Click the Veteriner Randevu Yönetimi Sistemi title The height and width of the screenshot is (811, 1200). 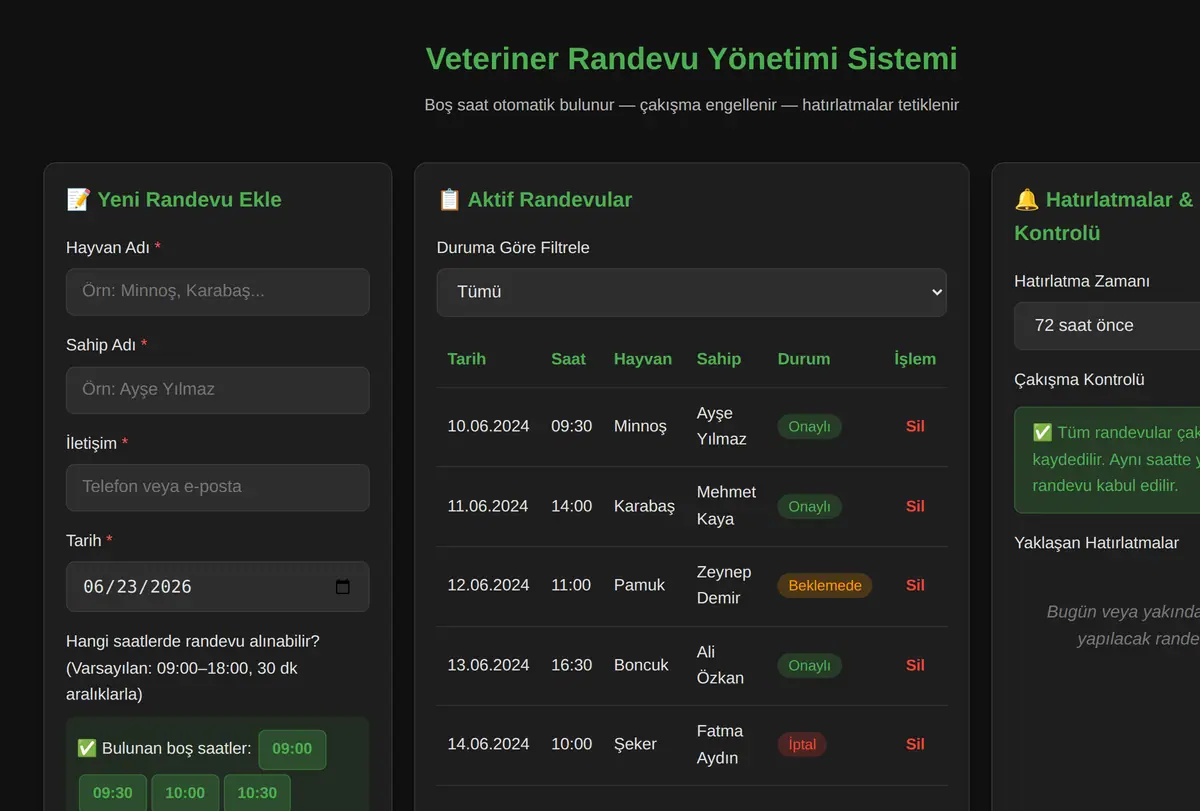click(692, 58)
